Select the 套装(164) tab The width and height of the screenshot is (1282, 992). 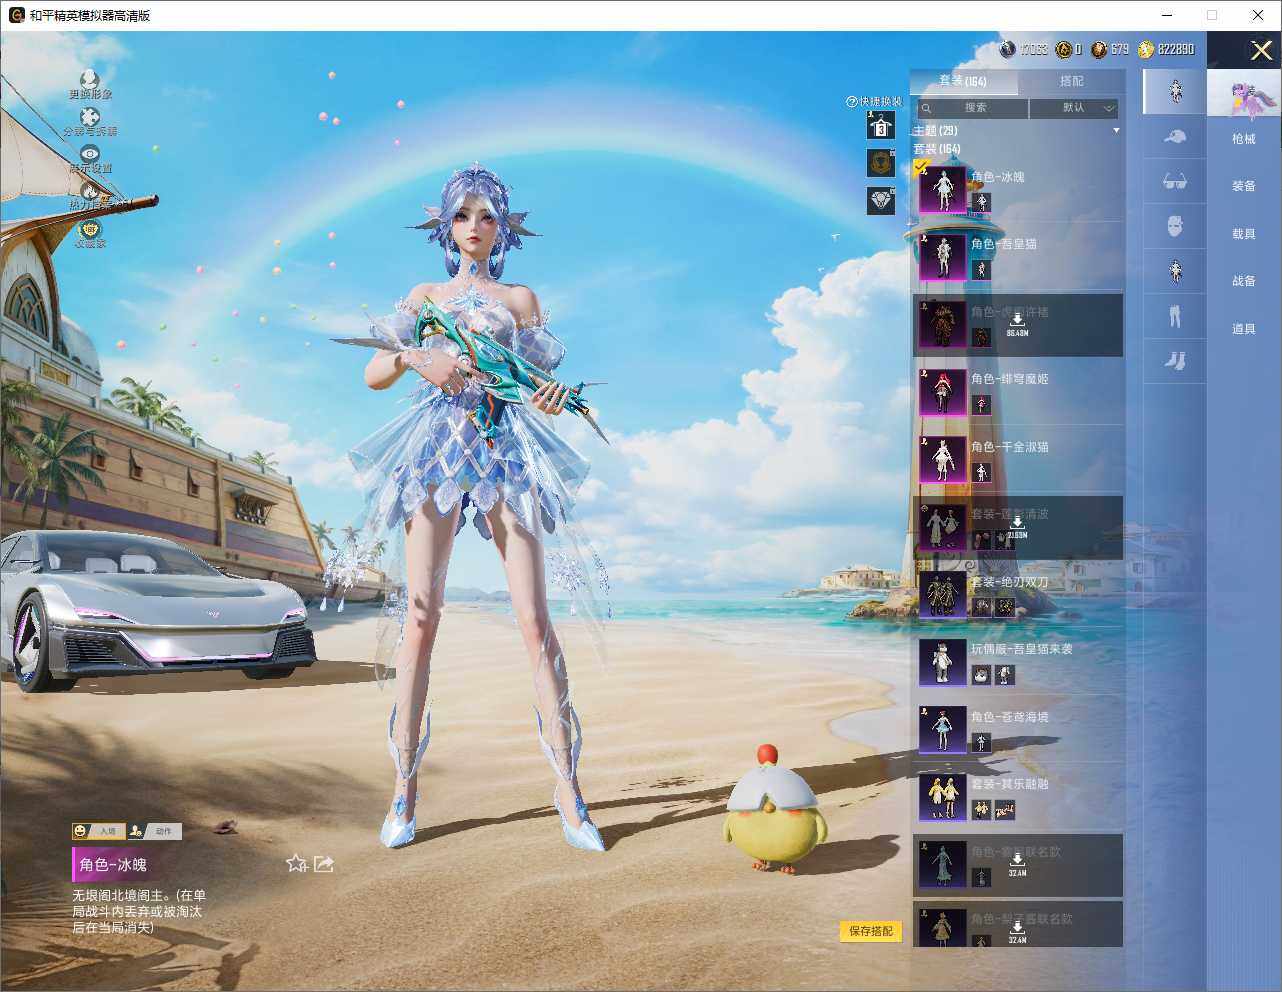[963, 81]
